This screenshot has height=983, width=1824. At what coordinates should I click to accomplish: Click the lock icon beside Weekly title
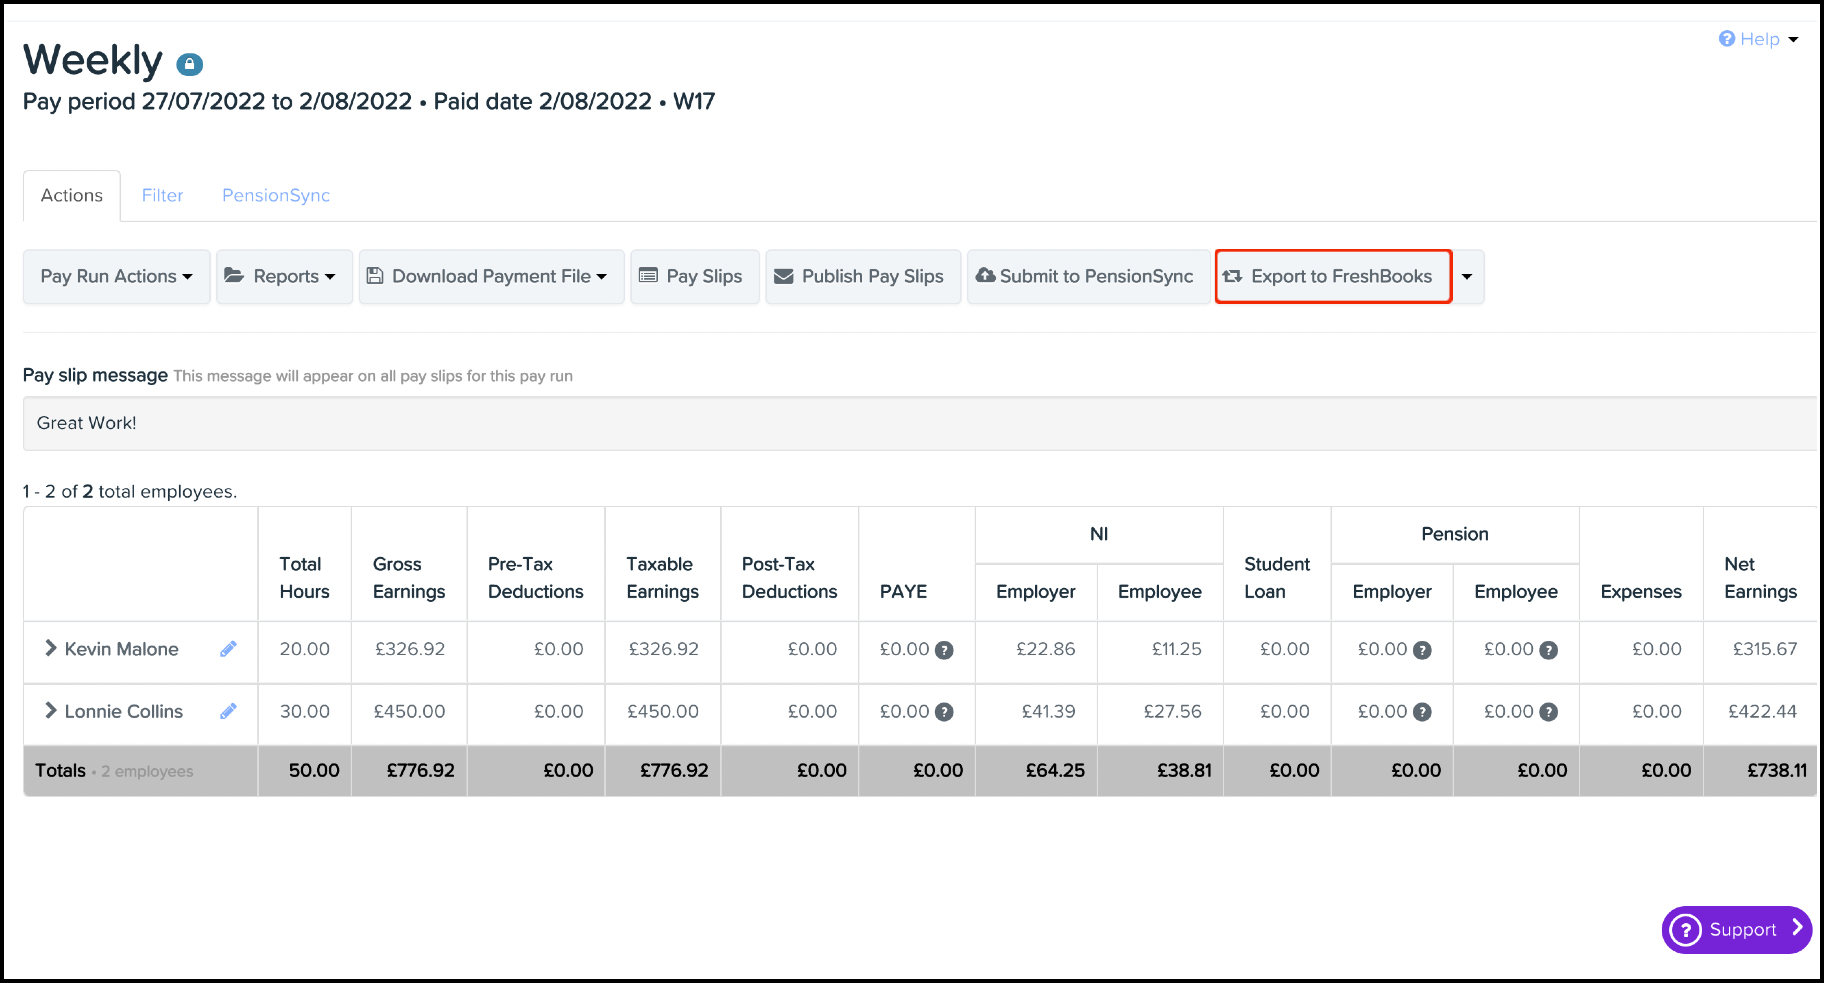tap(190, 65)
